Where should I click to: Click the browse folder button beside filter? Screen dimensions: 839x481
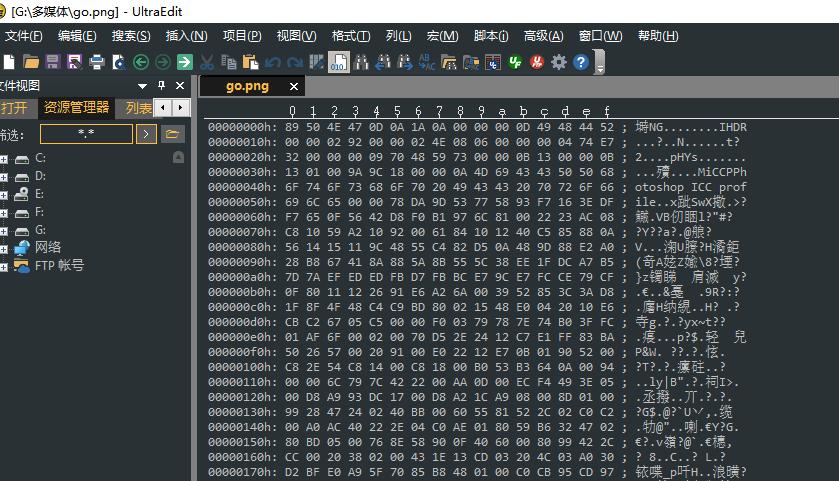tap(172, 133)
